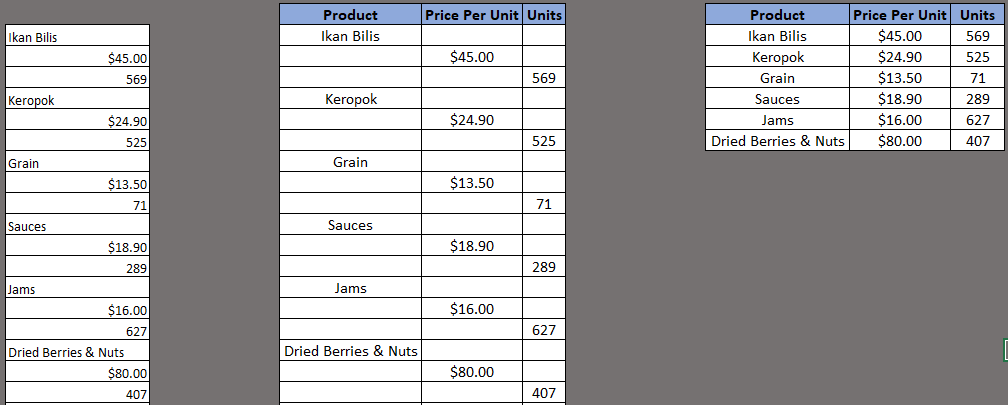Click Dried Berries & Nuts in the middle table
1008x405 pixels.
pyautogui.click(x=350, y=351)
